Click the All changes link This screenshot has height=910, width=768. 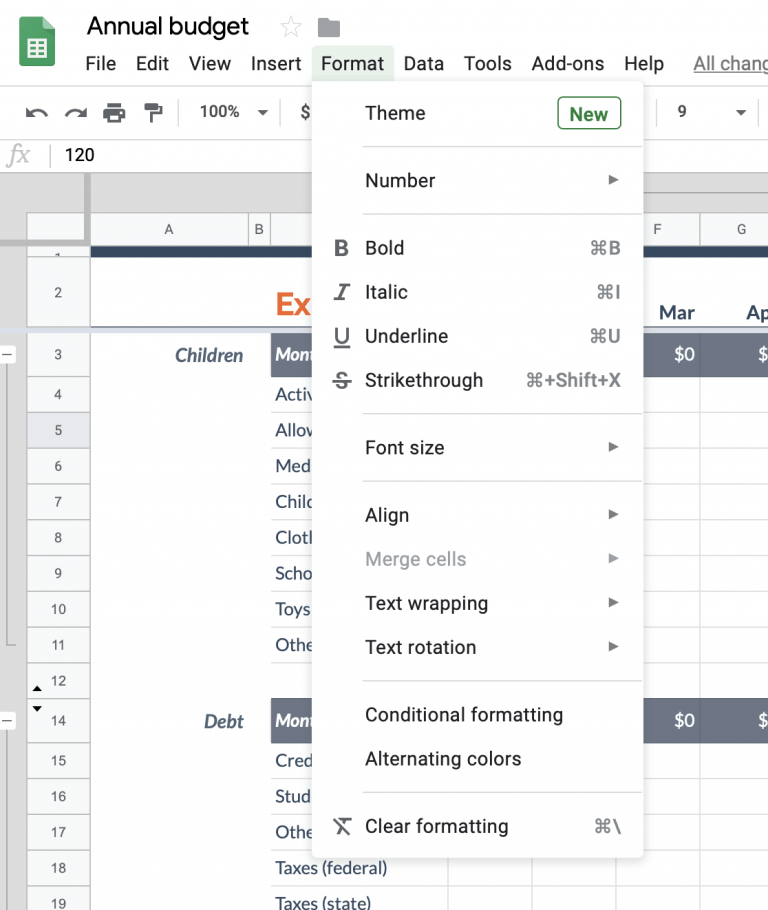[x=729, y=63]
